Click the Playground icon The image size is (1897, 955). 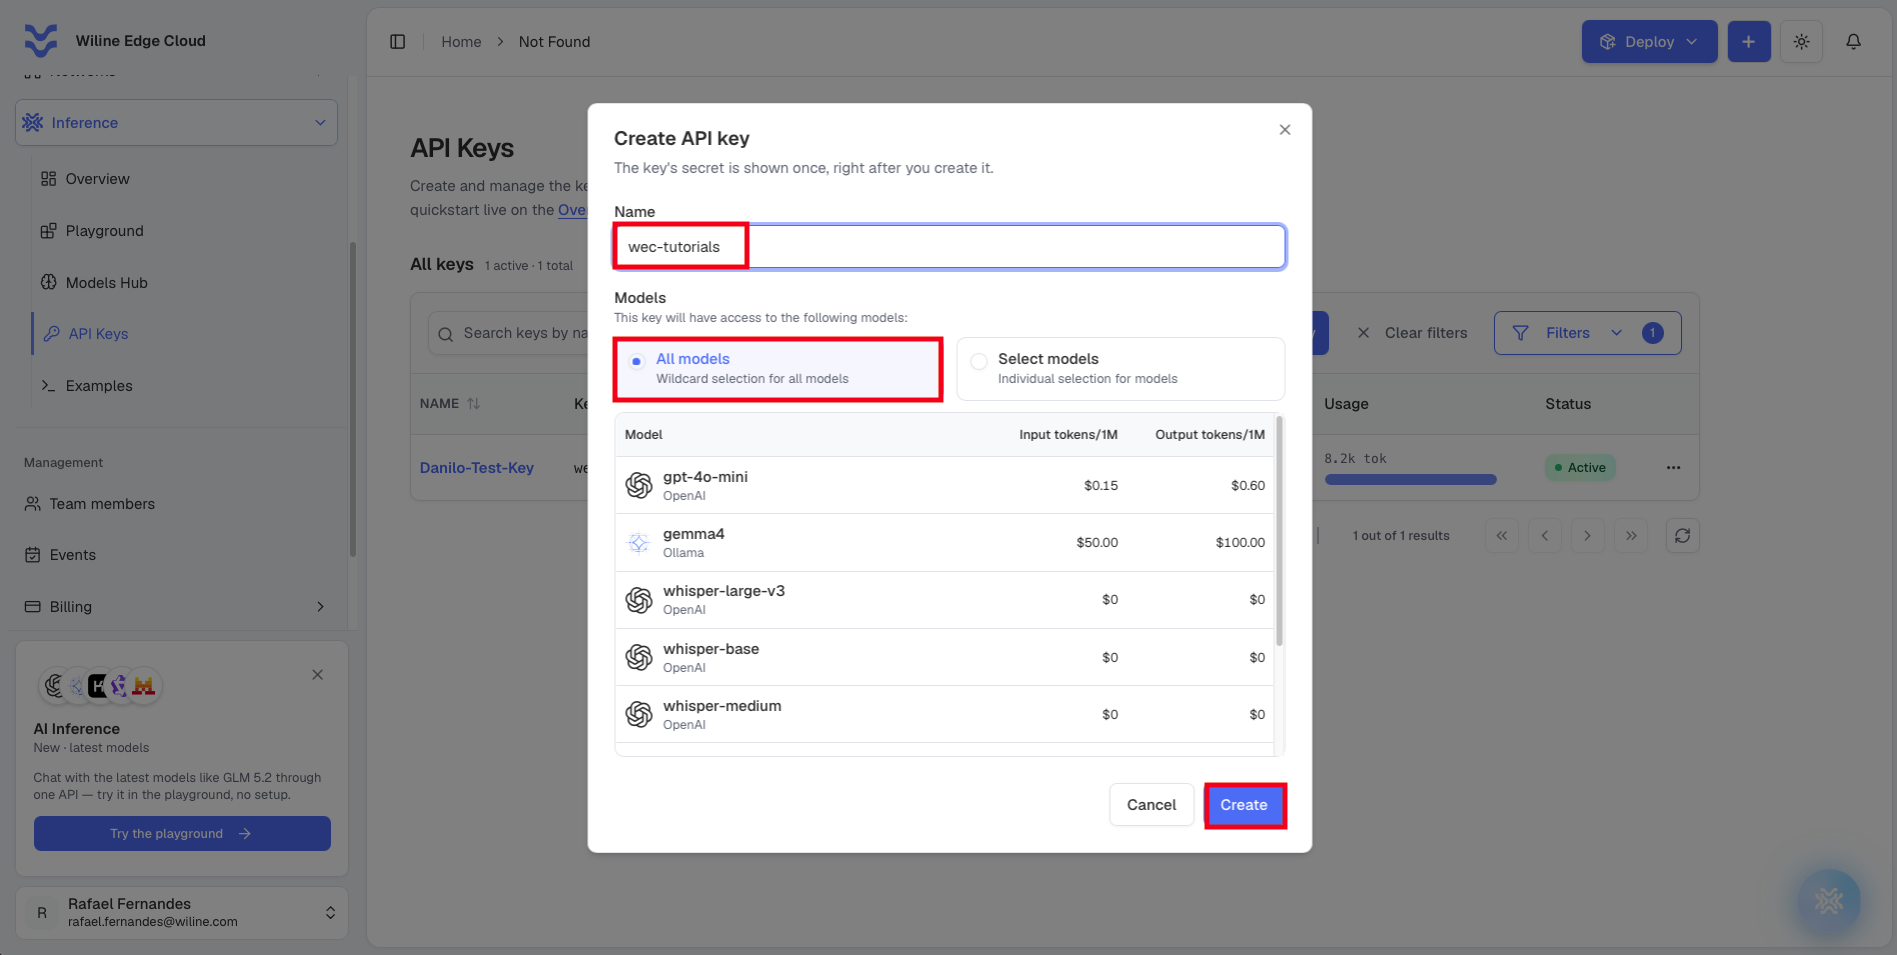(48, 231)
